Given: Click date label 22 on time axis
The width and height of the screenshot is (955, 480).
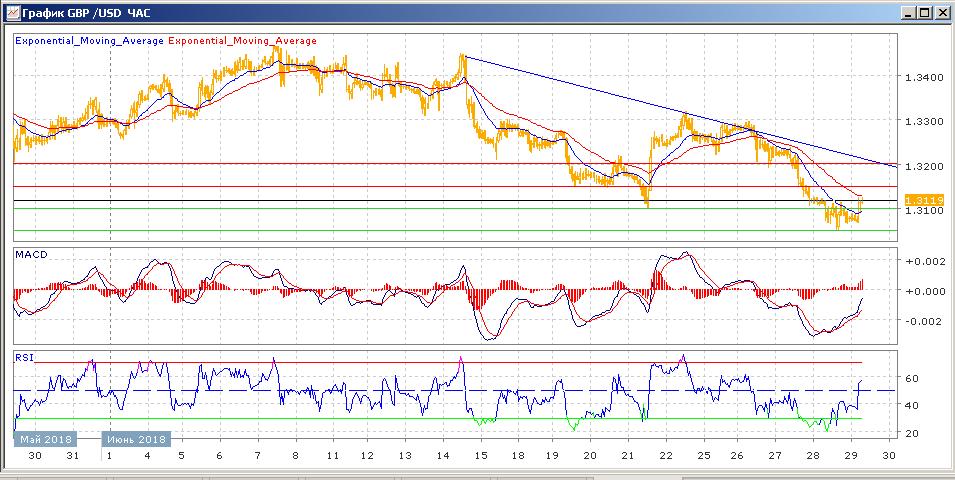Looking at the screenshot, I should [666, 456].
